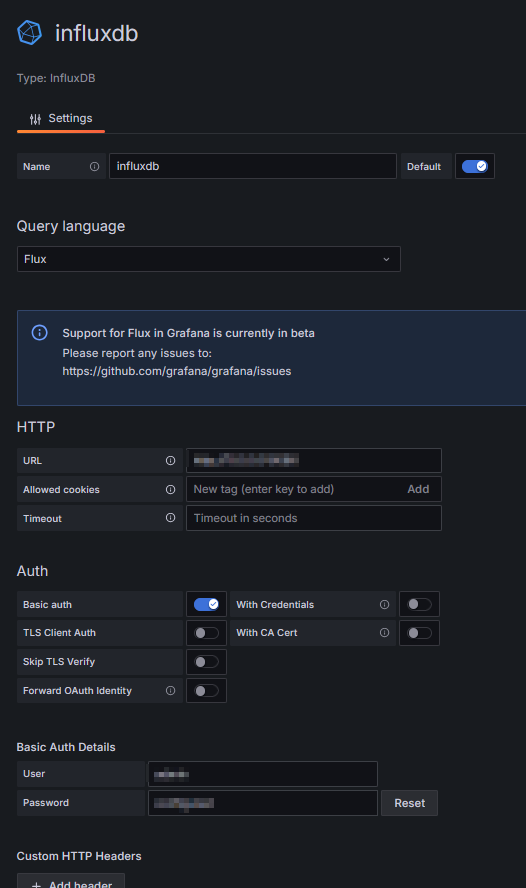This screenshot has height=888, width=526.
Task: Toggle the Default data source switch
Action: (x=474, y=166)
